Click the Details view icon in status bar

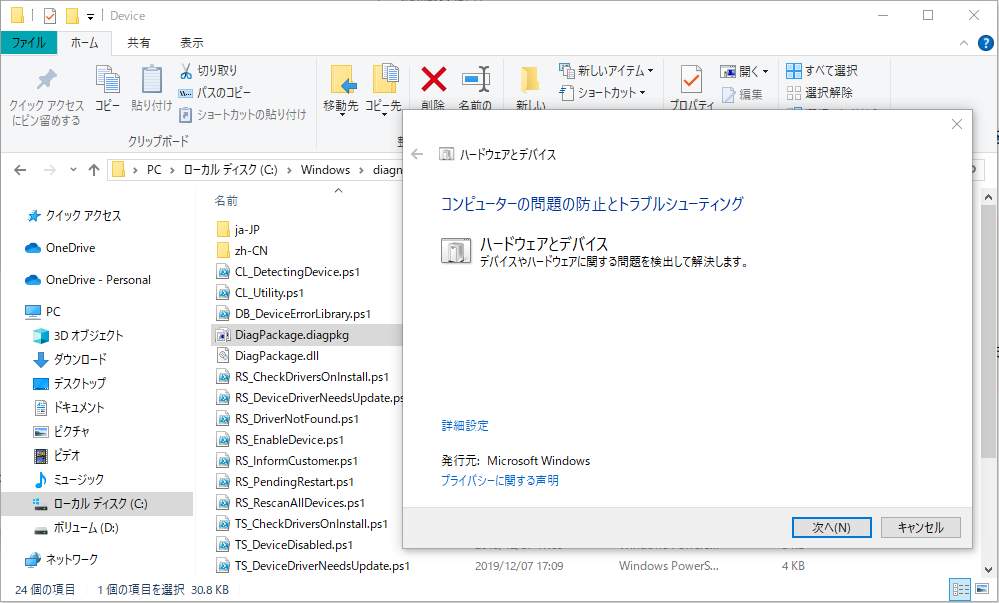pos(960,589)
